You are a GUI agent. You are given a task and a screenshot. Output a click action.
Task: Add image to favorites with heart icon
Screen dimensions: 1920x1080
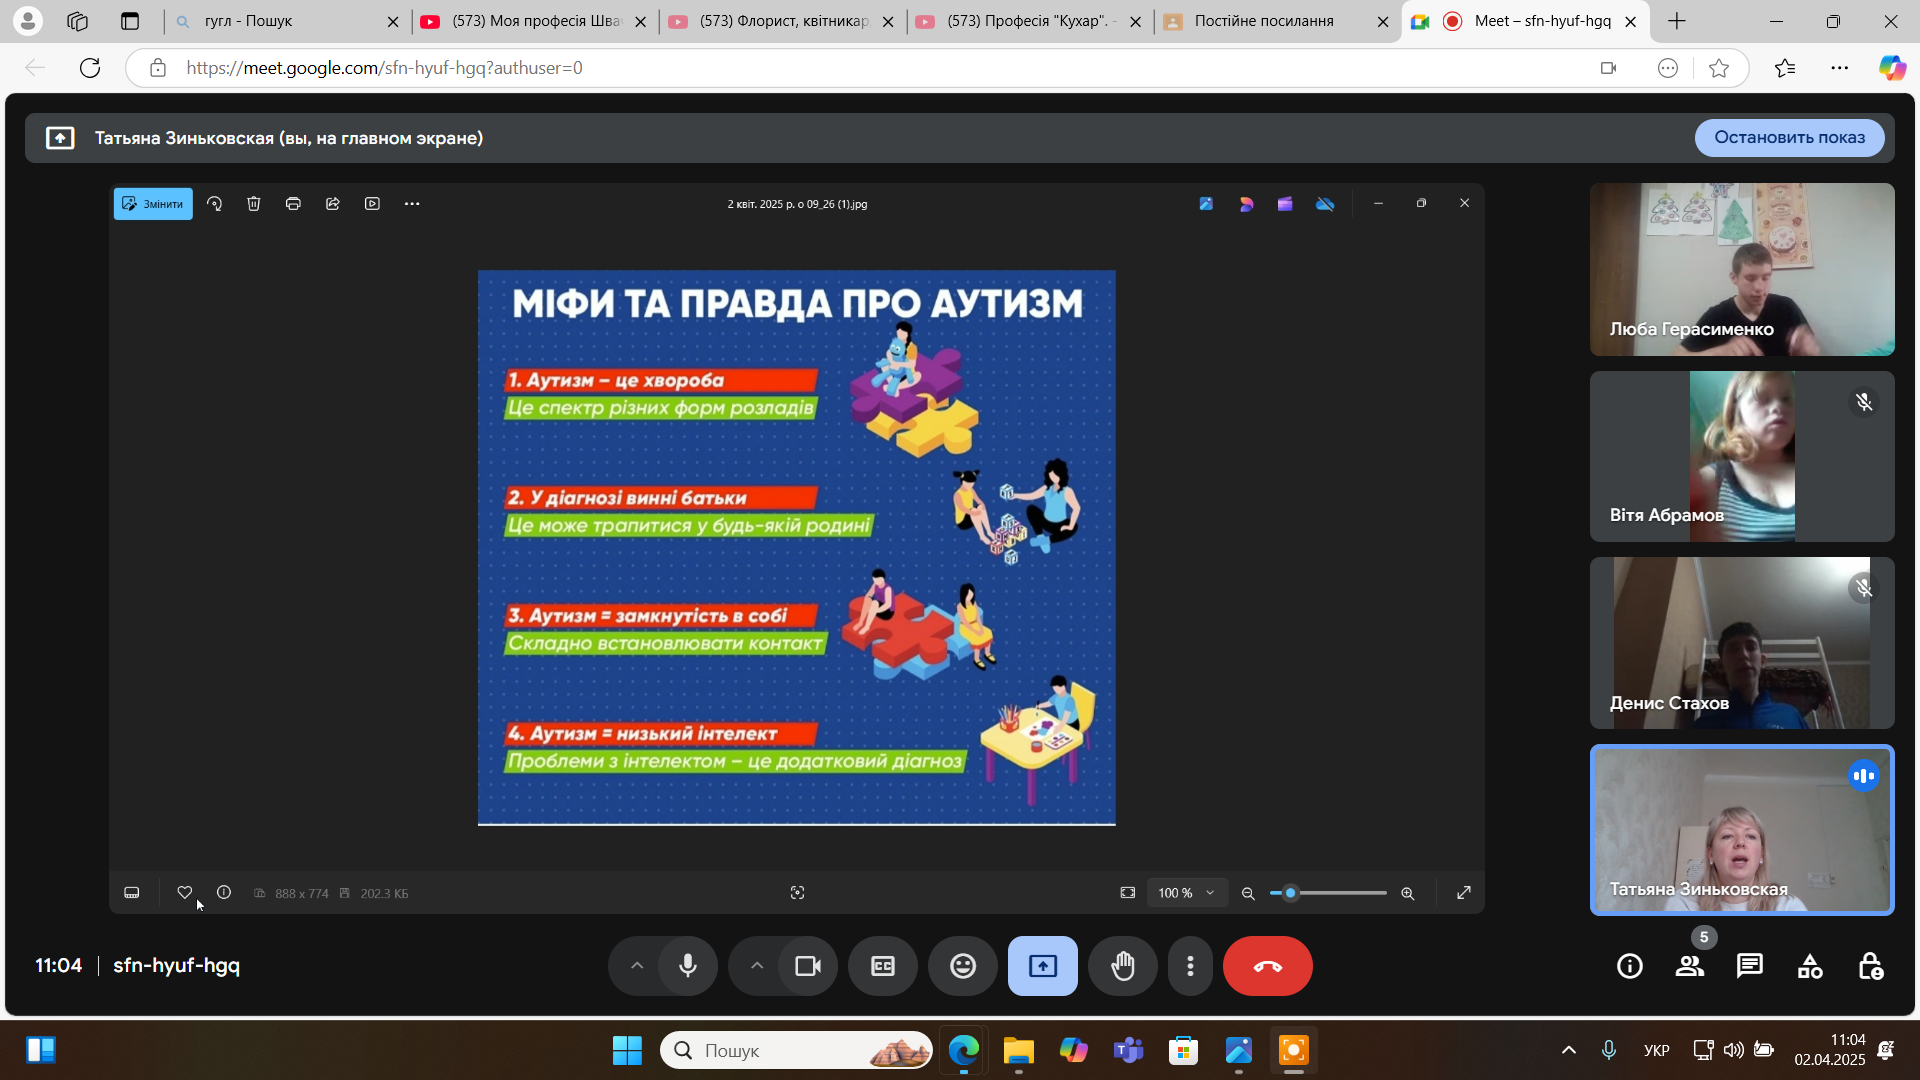[x=184, y=893]
